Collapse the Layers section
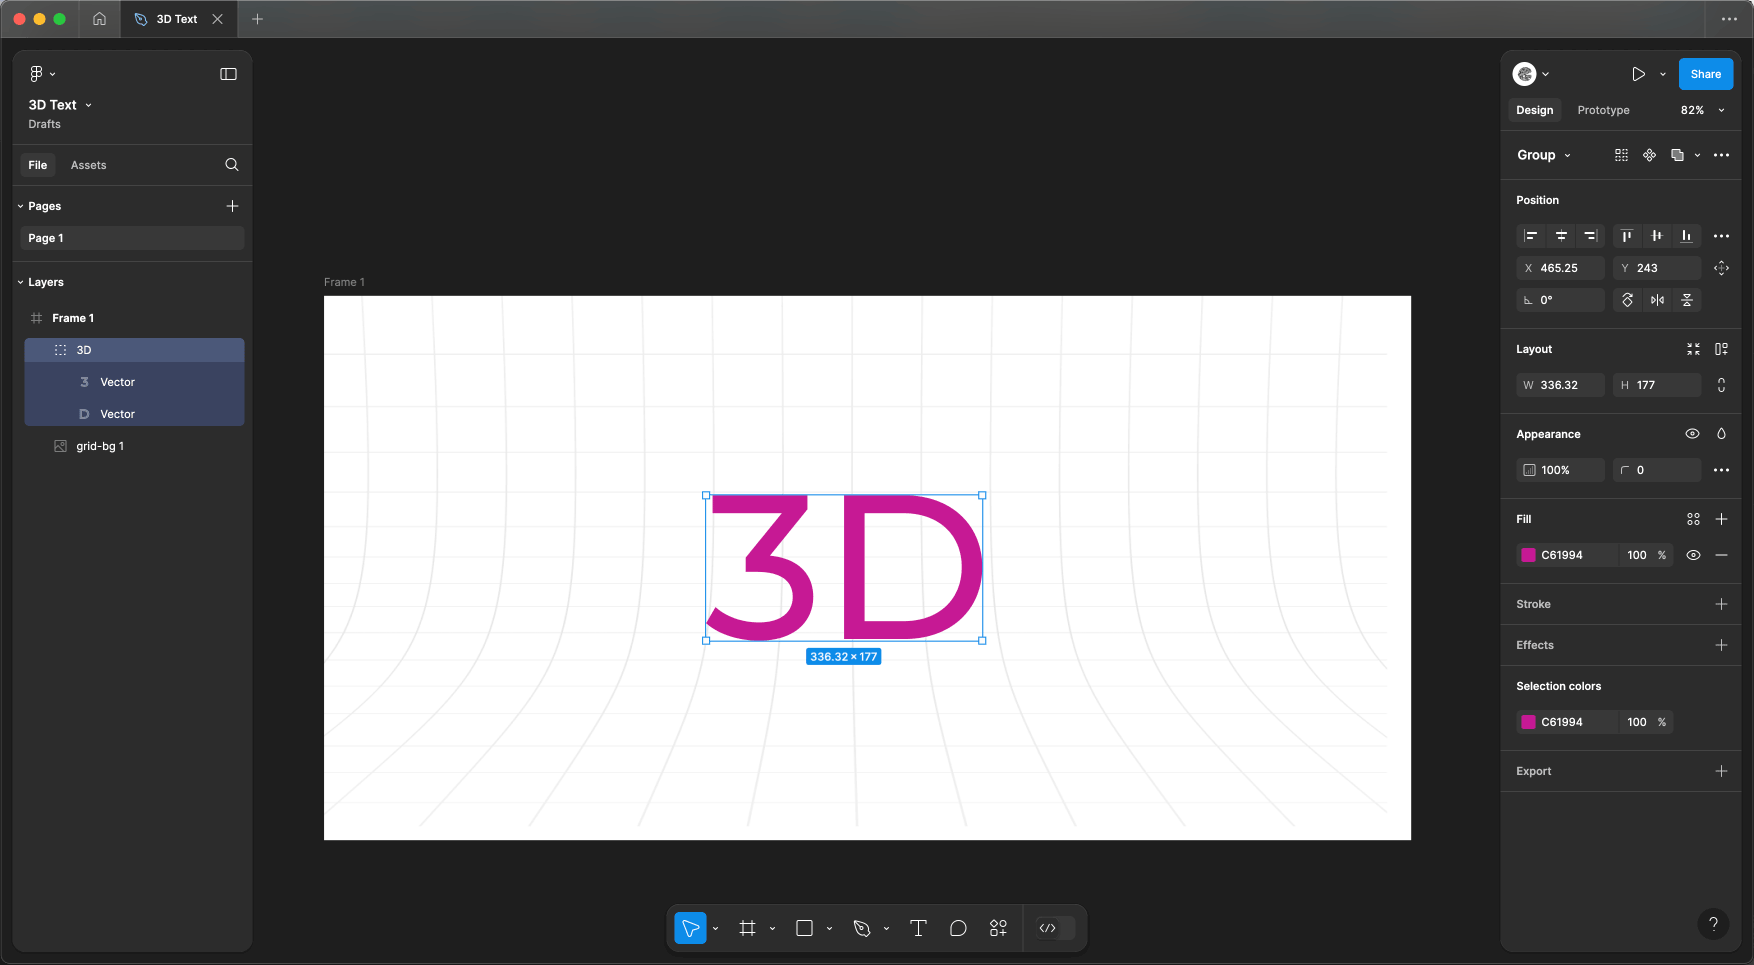This screenshot has height=965, width=1754. pos(21,282)
